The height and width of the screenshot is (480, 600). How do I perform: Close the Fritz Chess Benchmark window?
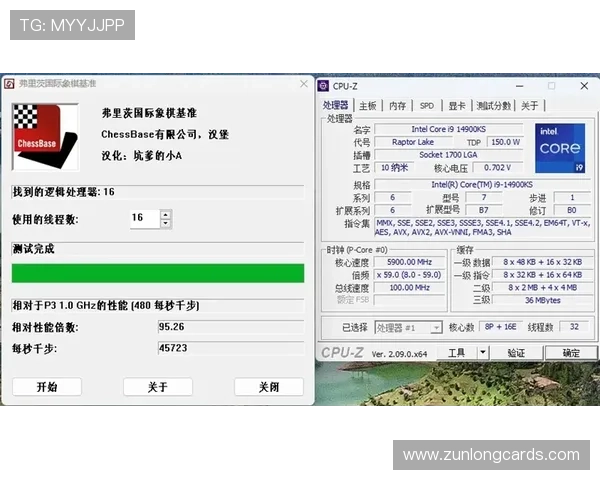click(304, 84)
